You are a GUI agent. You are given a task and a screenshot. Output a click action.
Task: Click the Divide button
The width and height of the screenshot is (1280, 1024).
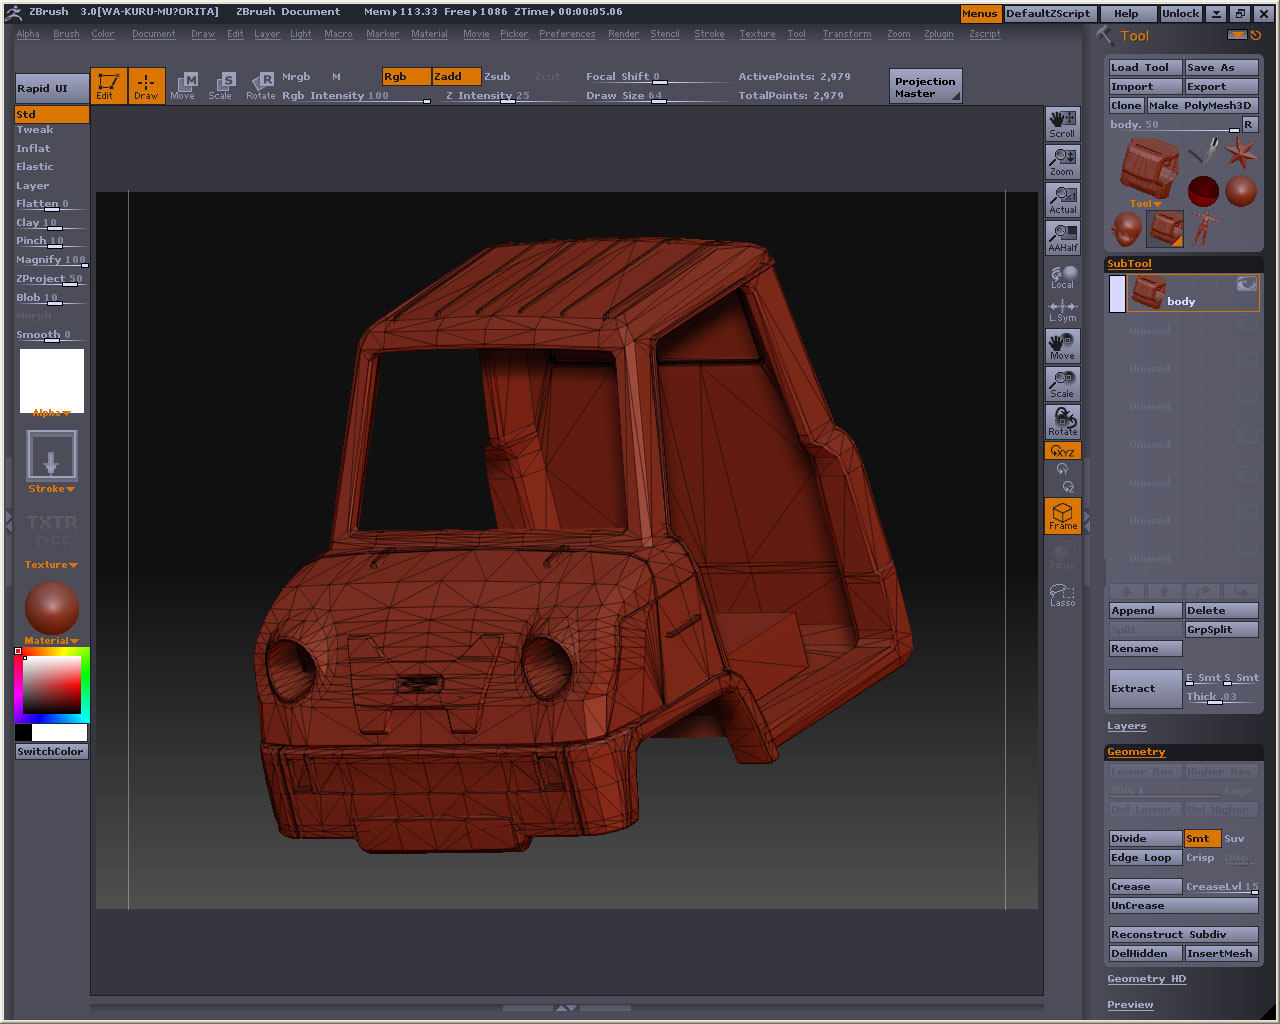click(x=1144, y=839)
